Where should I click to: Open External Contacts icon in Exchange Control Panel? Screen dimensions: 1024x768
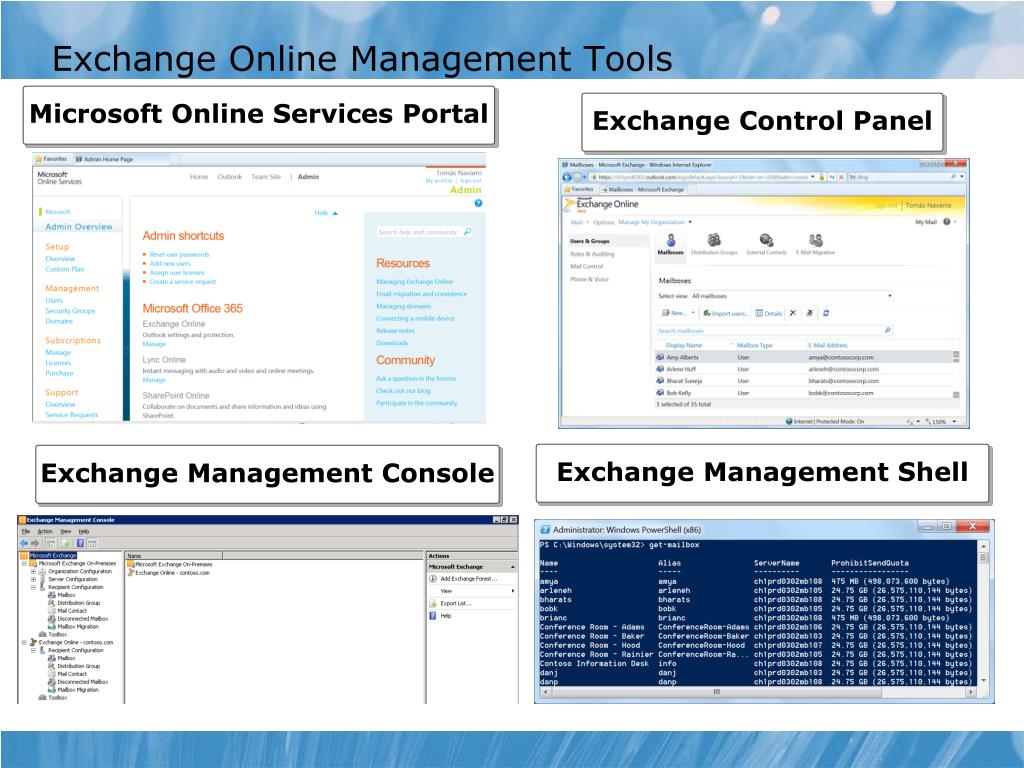click(766, 244)
